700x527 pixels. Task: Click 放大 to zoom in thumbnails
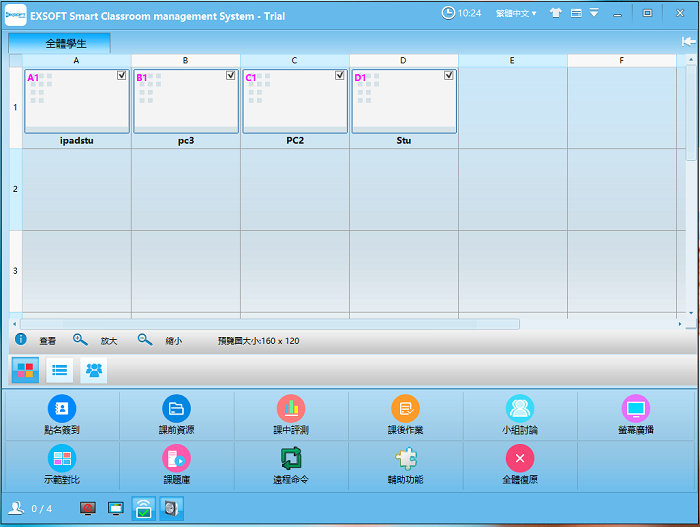98,341
